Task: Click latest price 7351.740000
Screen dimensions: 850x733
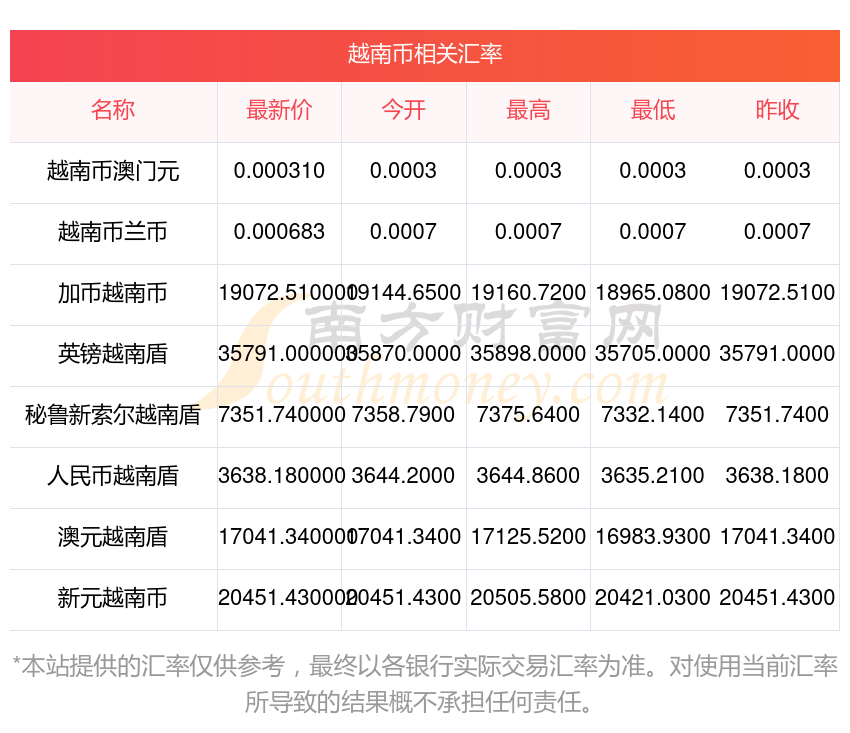Action: [281, 415]
